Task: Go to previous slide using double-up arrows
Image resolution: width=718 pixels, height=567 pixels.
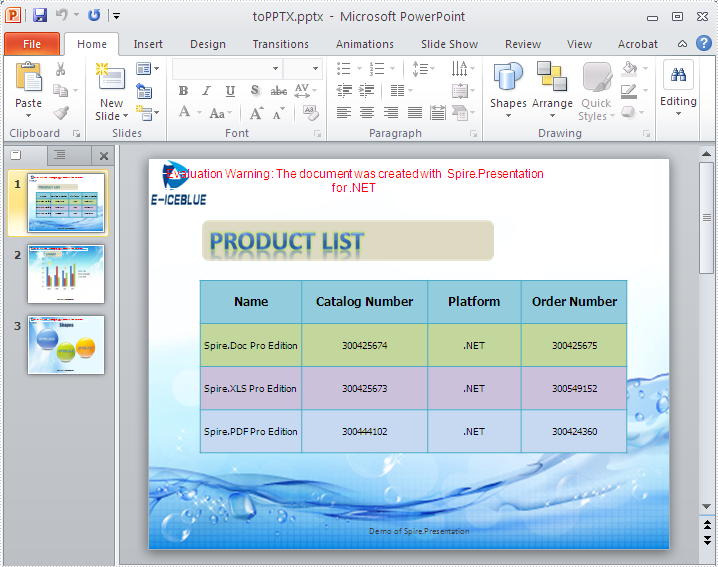Action: pos(707,524)
